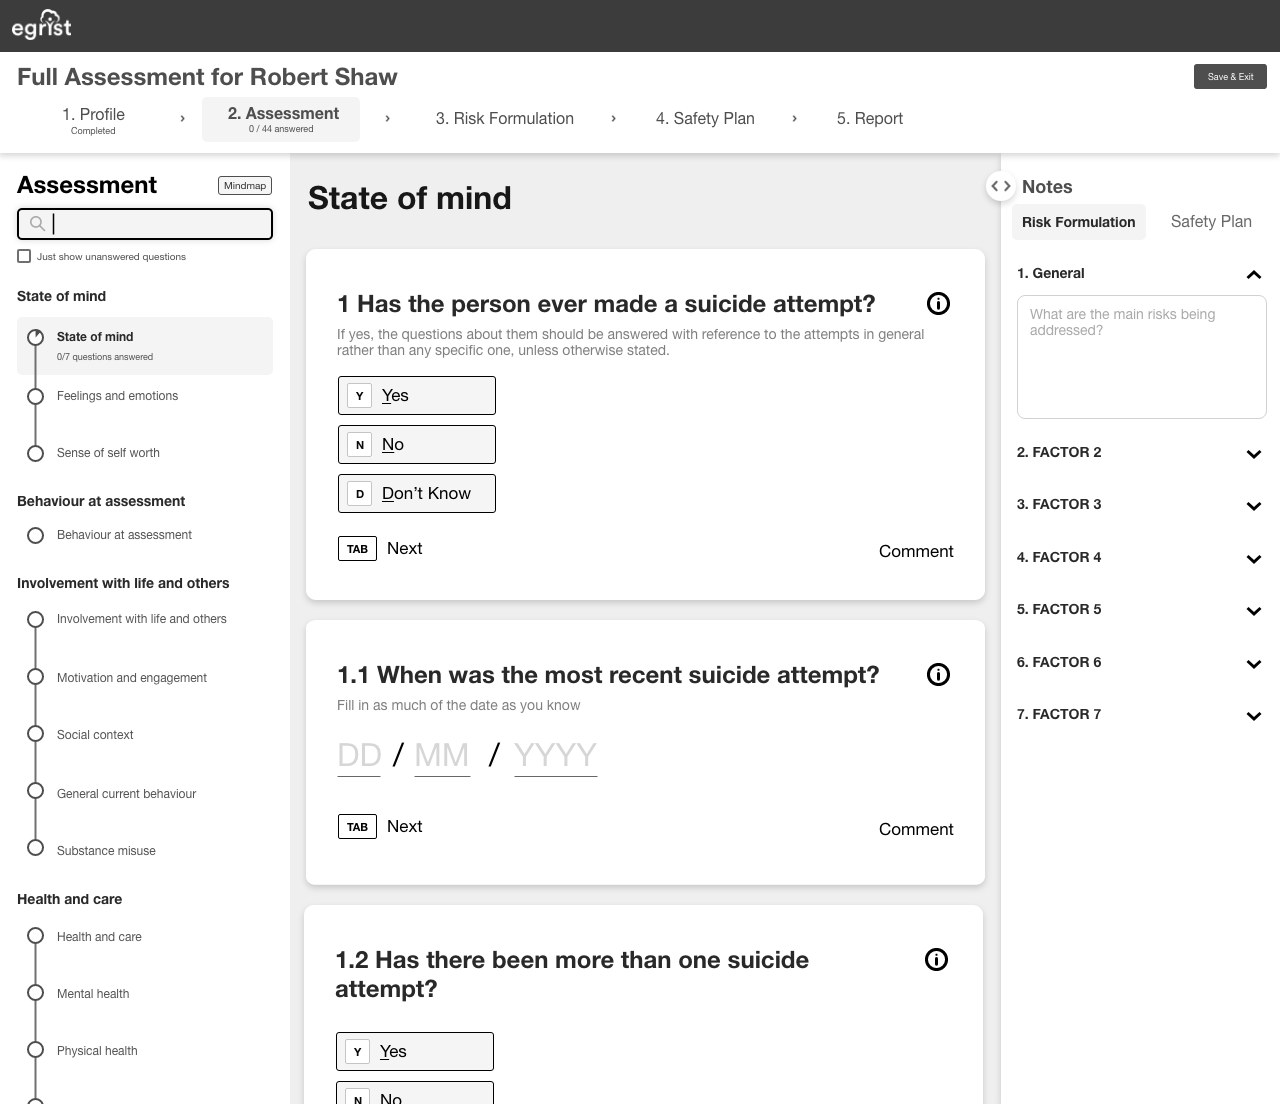Expand FACTOR 5 section

tap(1254, 611)
